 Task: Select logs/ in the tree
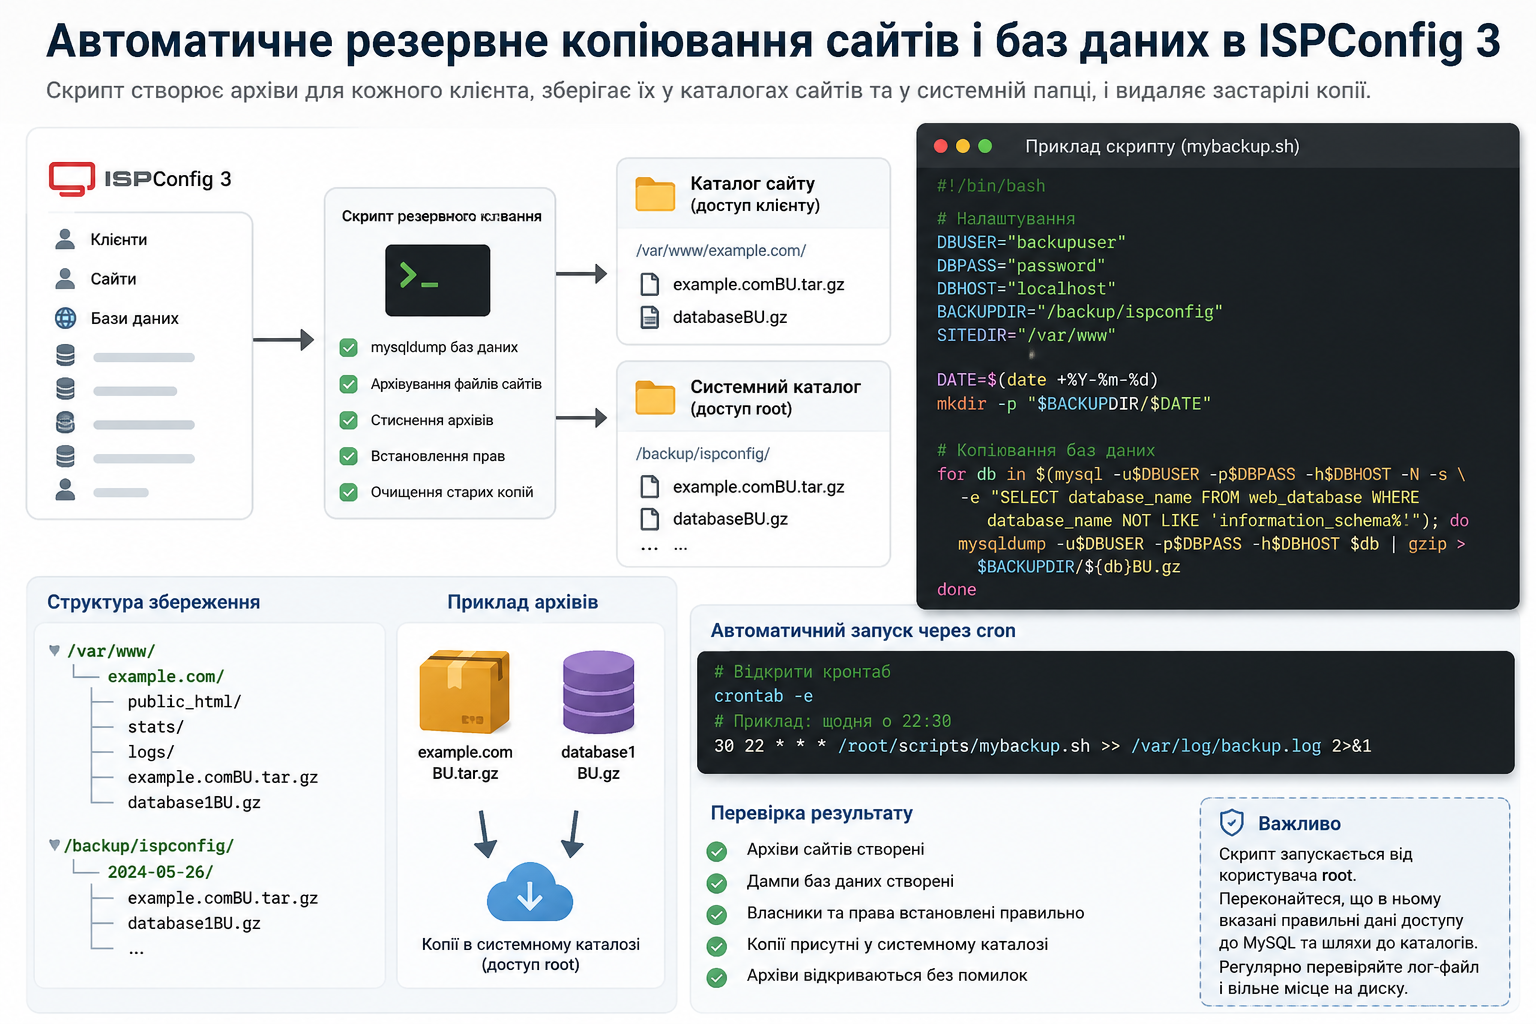pyautogui.click(x=151, y=752)
